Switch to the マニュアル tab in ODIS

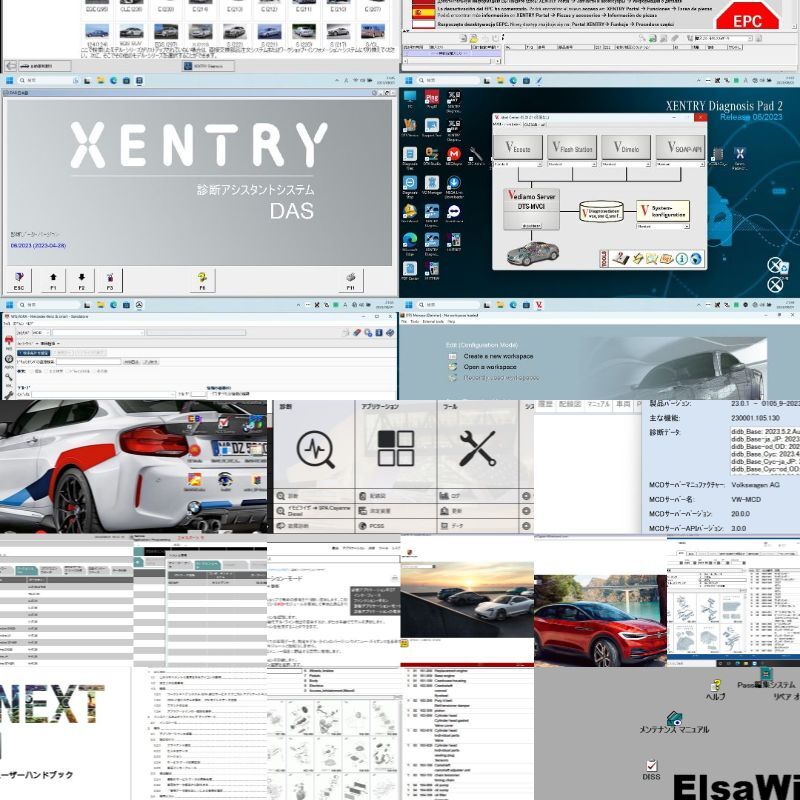point(598,404)
